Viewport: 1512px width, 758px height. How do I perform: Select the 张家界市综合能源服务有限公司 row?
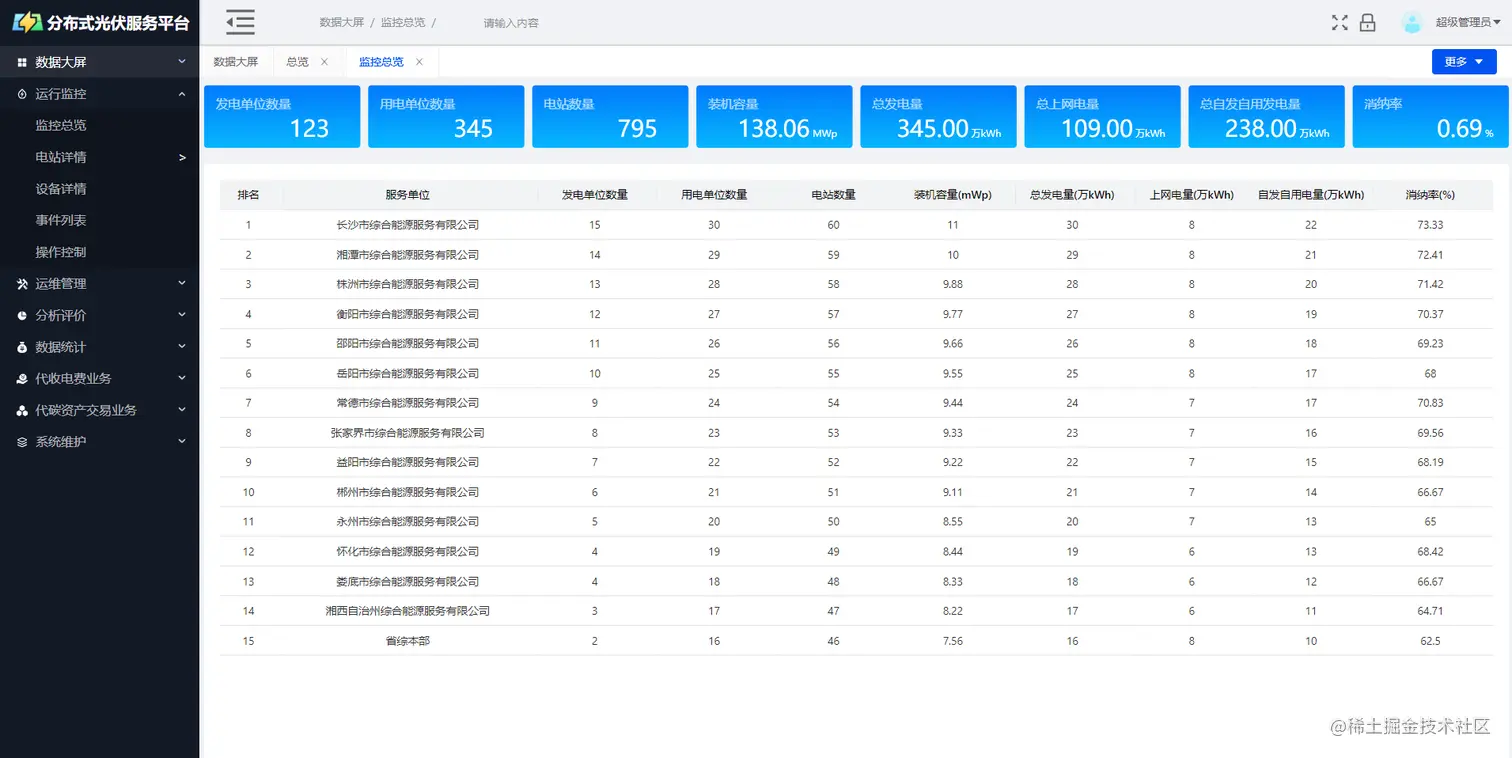click(x=856, y=433)
